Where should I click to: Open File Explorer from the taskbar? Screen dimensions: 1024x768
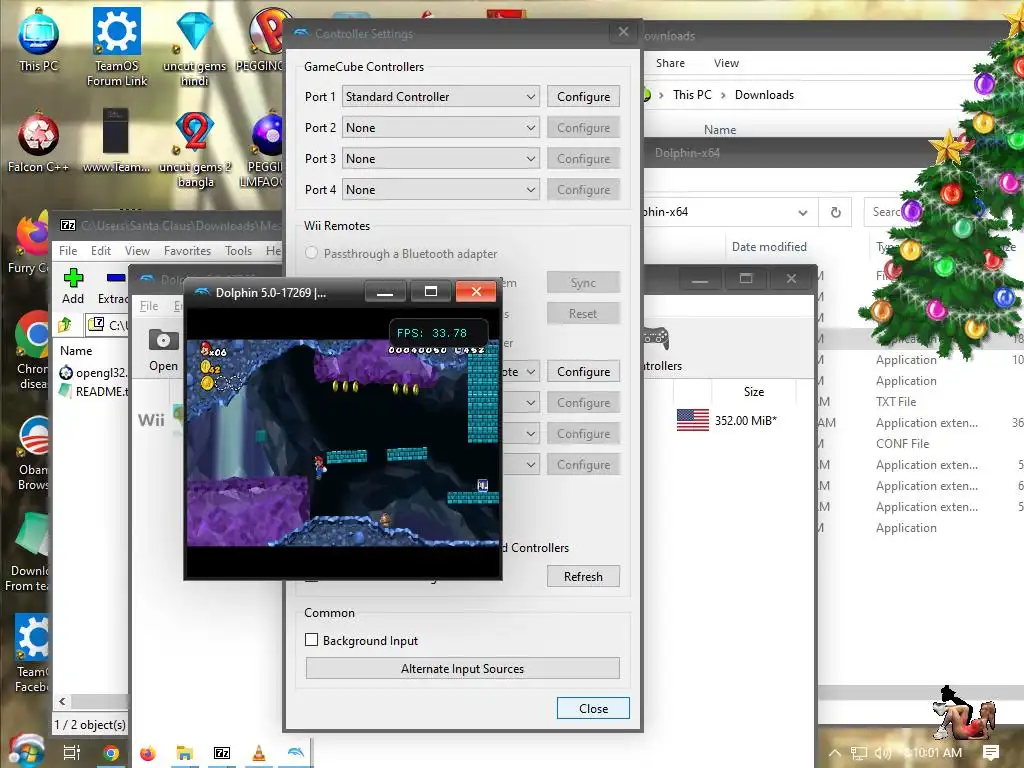(x=185, y=753)
